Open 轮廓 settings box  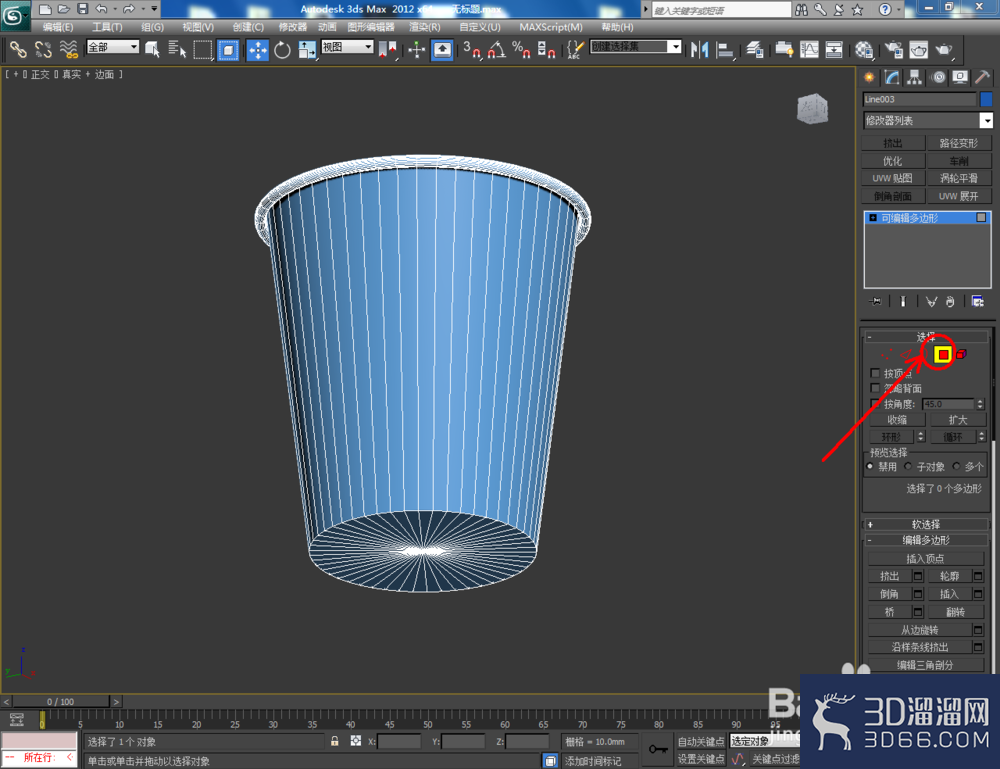pyautogui.click(x=977, y=576)
